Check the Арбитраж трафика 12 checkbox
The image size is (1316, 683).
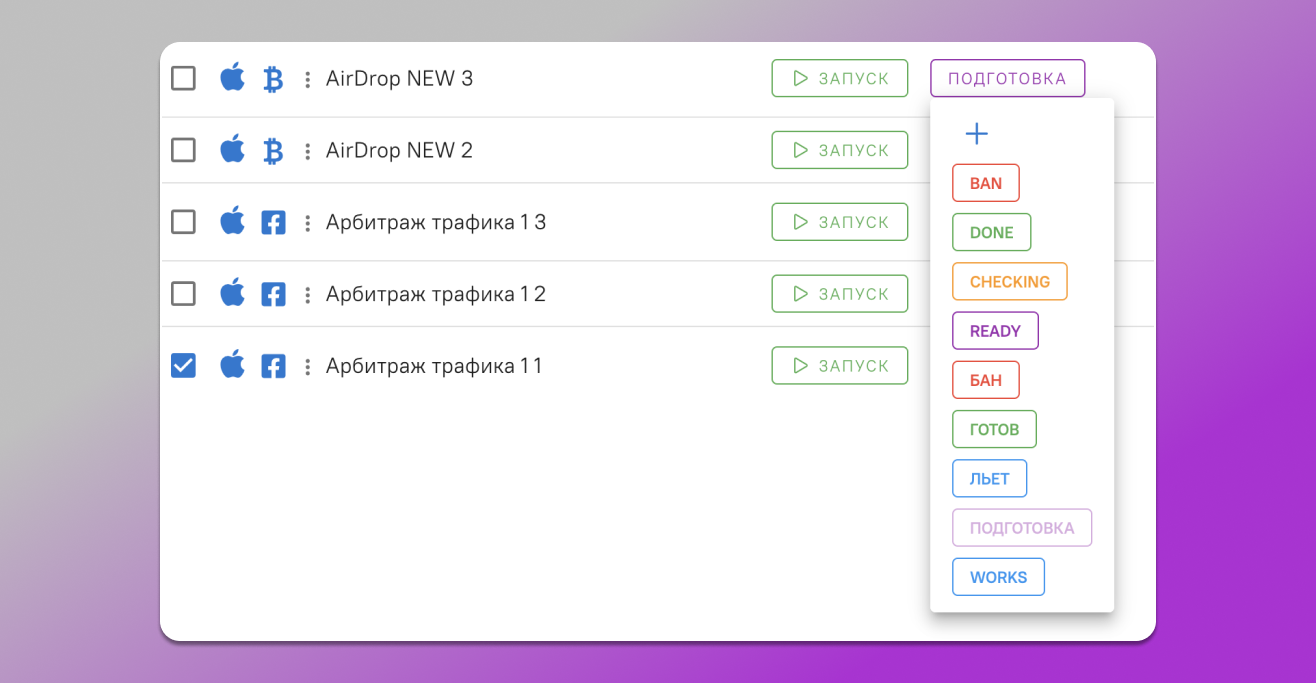pos(183,293)
